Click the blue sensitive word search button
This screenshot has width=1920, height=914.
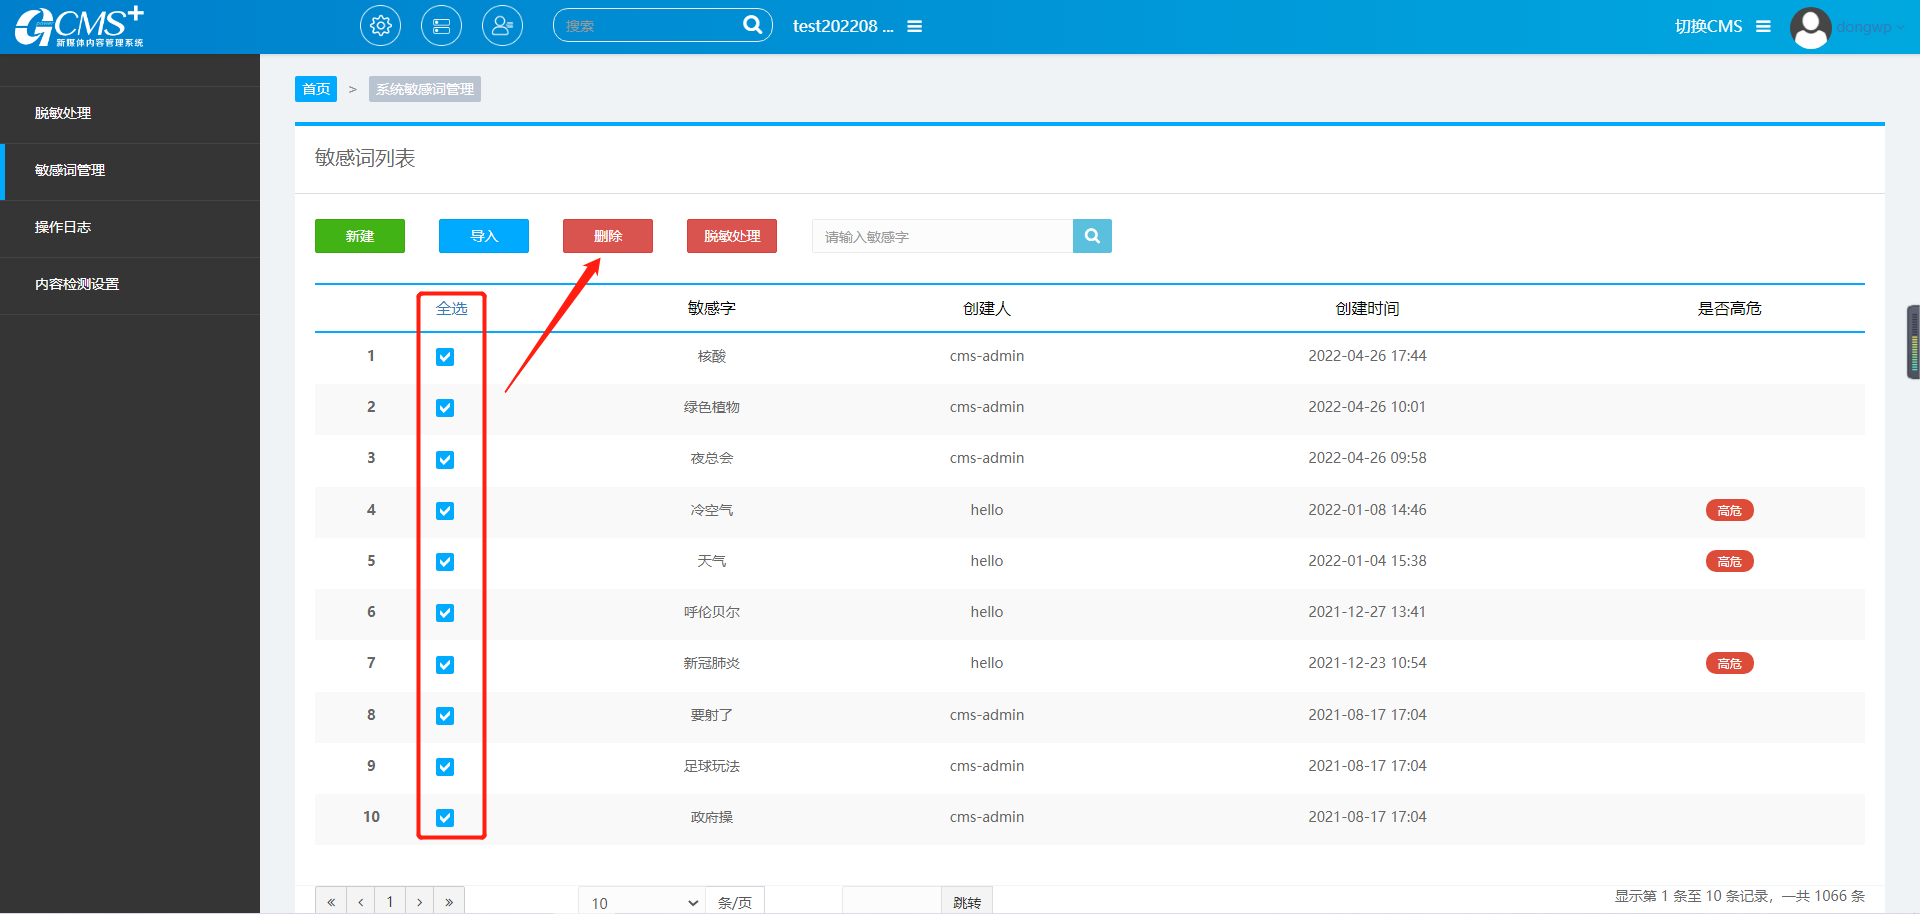click(1092, 236)
